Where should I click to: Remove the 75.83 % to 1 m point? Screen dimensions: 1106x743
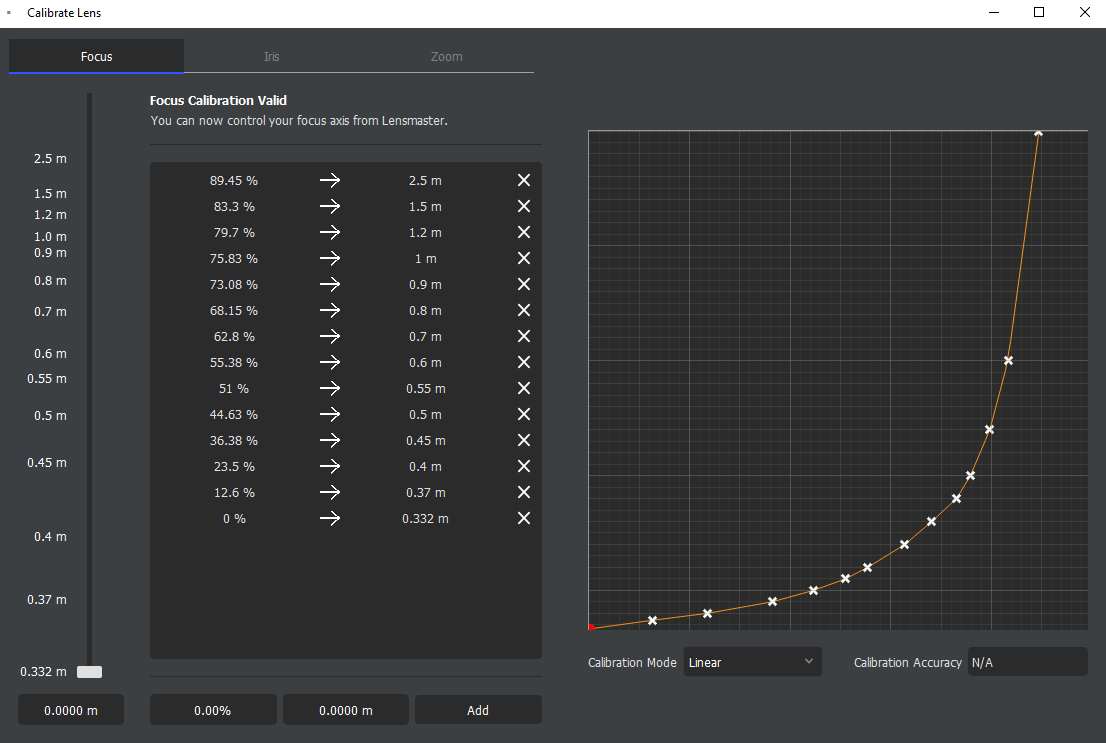[x=523, y=258]
